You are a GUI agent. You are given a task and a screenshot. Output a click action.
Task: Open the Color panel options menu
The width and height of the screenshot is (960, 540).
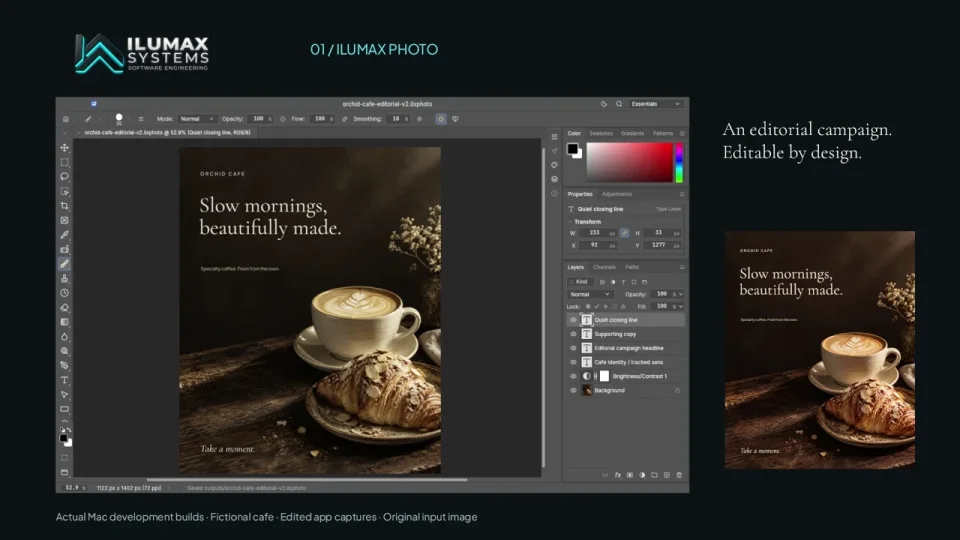point(682,133)
